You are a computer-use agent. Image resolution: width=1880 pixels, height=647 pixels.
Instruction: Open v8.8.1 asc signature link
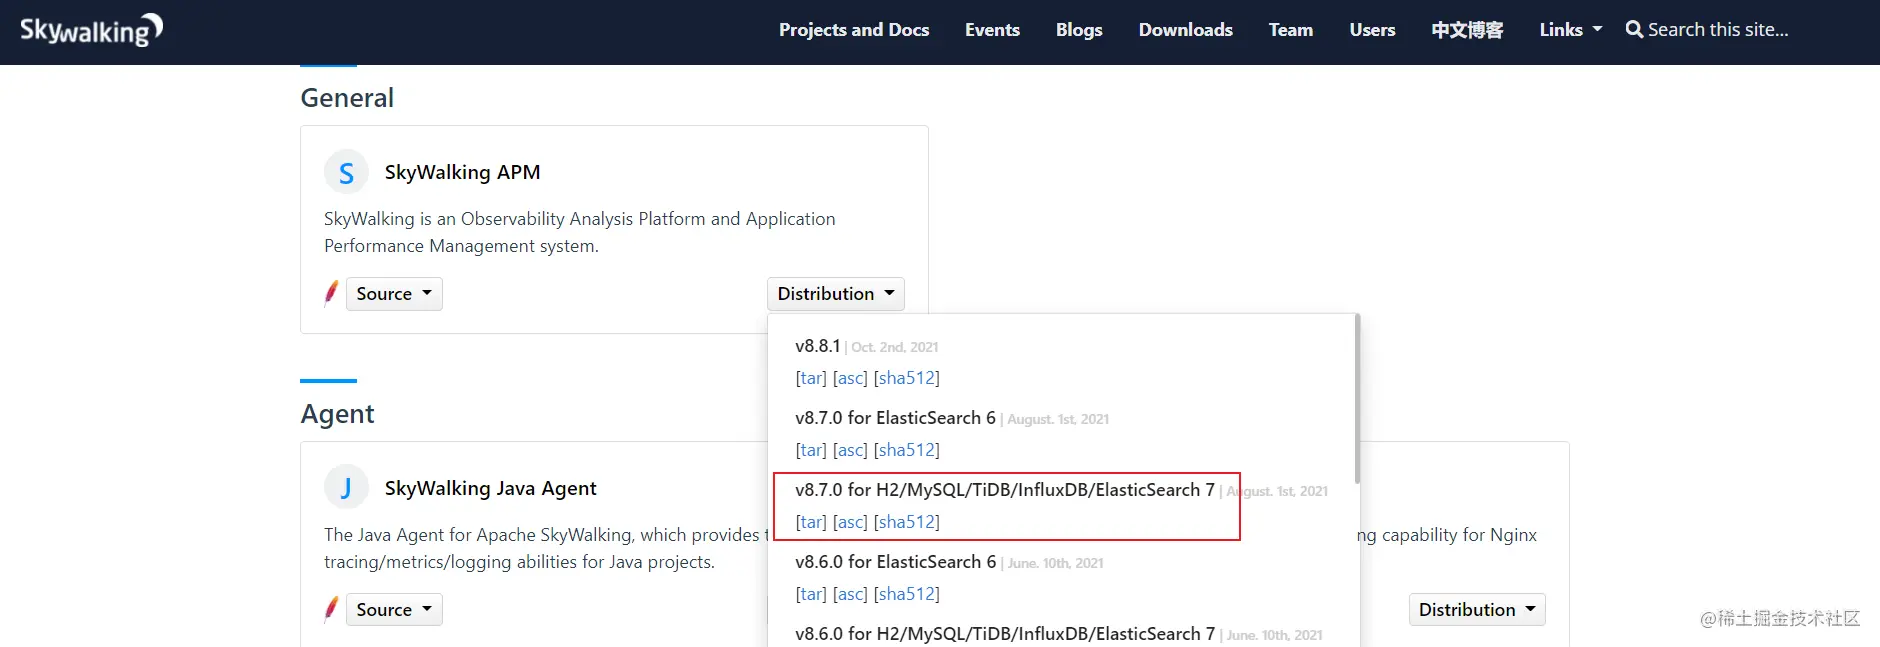click(x=850, y=378)
